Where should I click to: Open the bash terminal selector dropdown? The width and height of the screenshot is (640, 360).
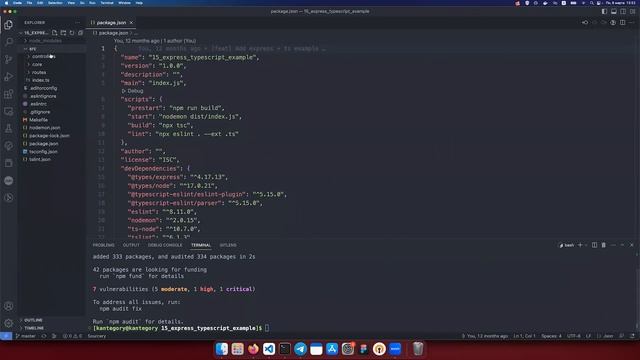[x=567, y=245]
